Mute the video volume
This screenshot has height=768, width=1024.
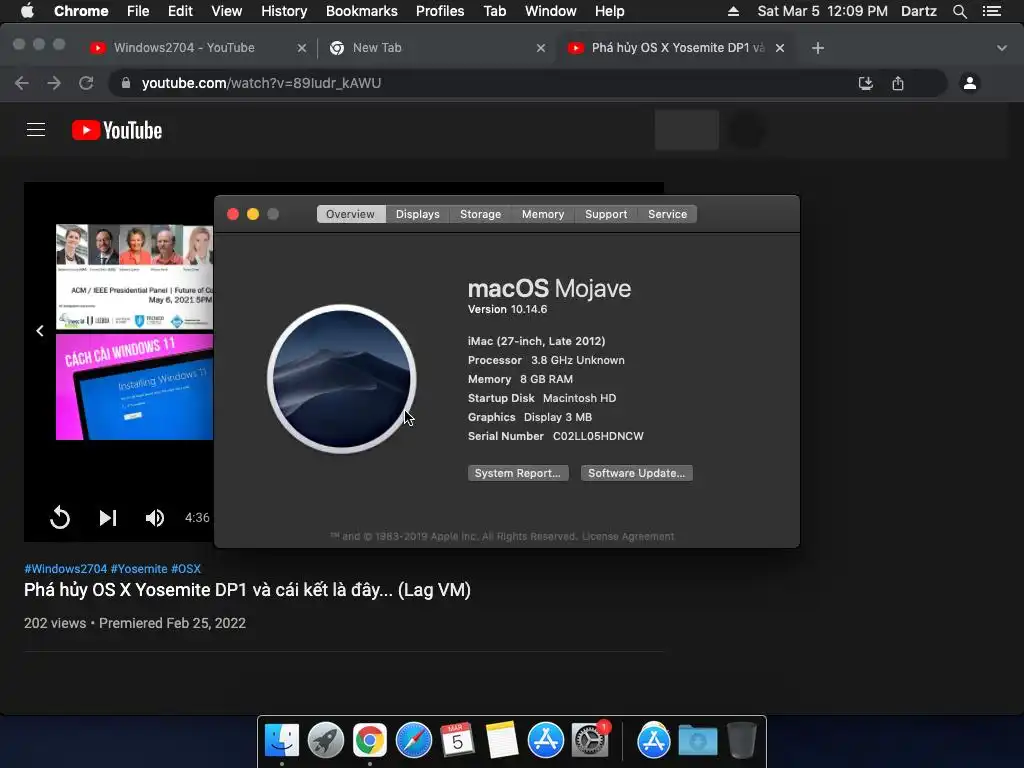tap(155, 517)
